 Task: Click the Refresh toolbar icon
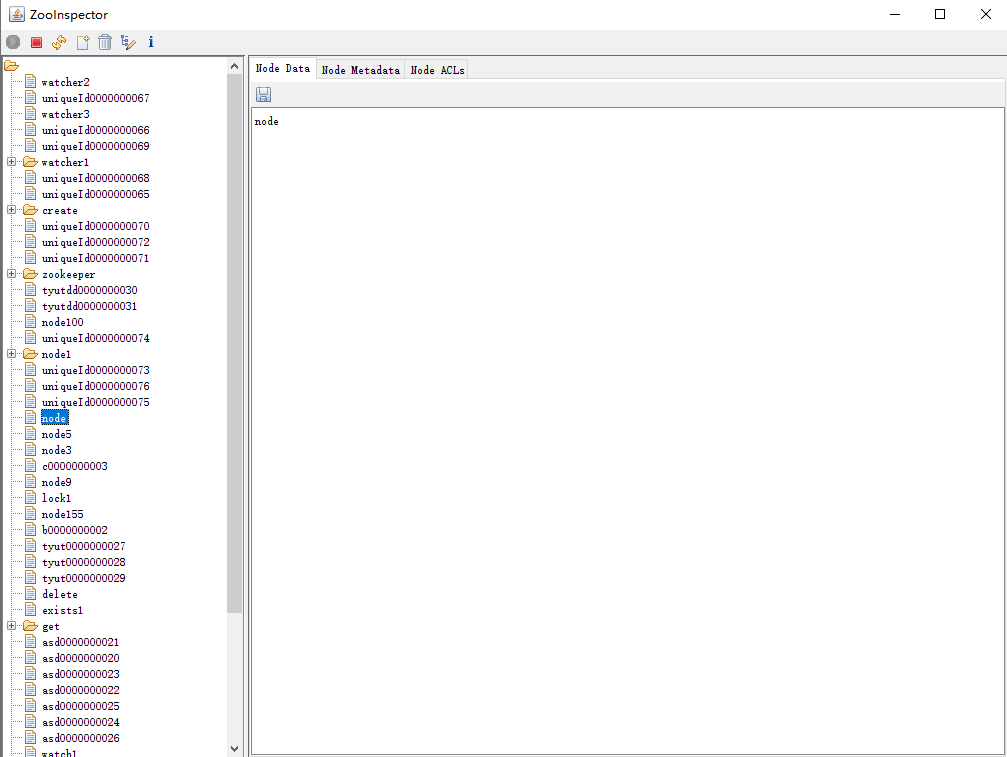(59, 42)
